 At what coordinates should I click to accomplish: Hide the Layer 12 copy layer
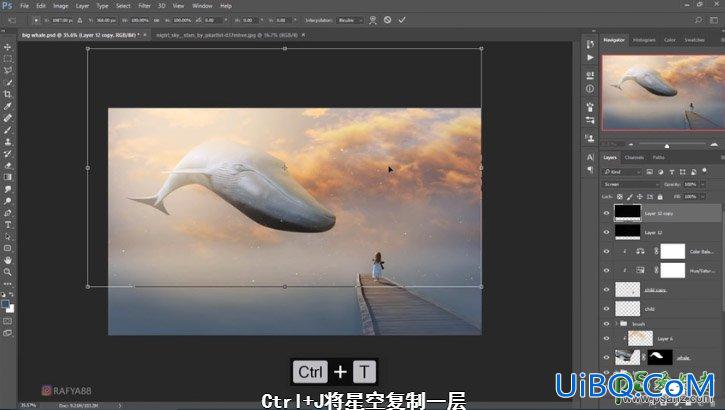point(607,213)
